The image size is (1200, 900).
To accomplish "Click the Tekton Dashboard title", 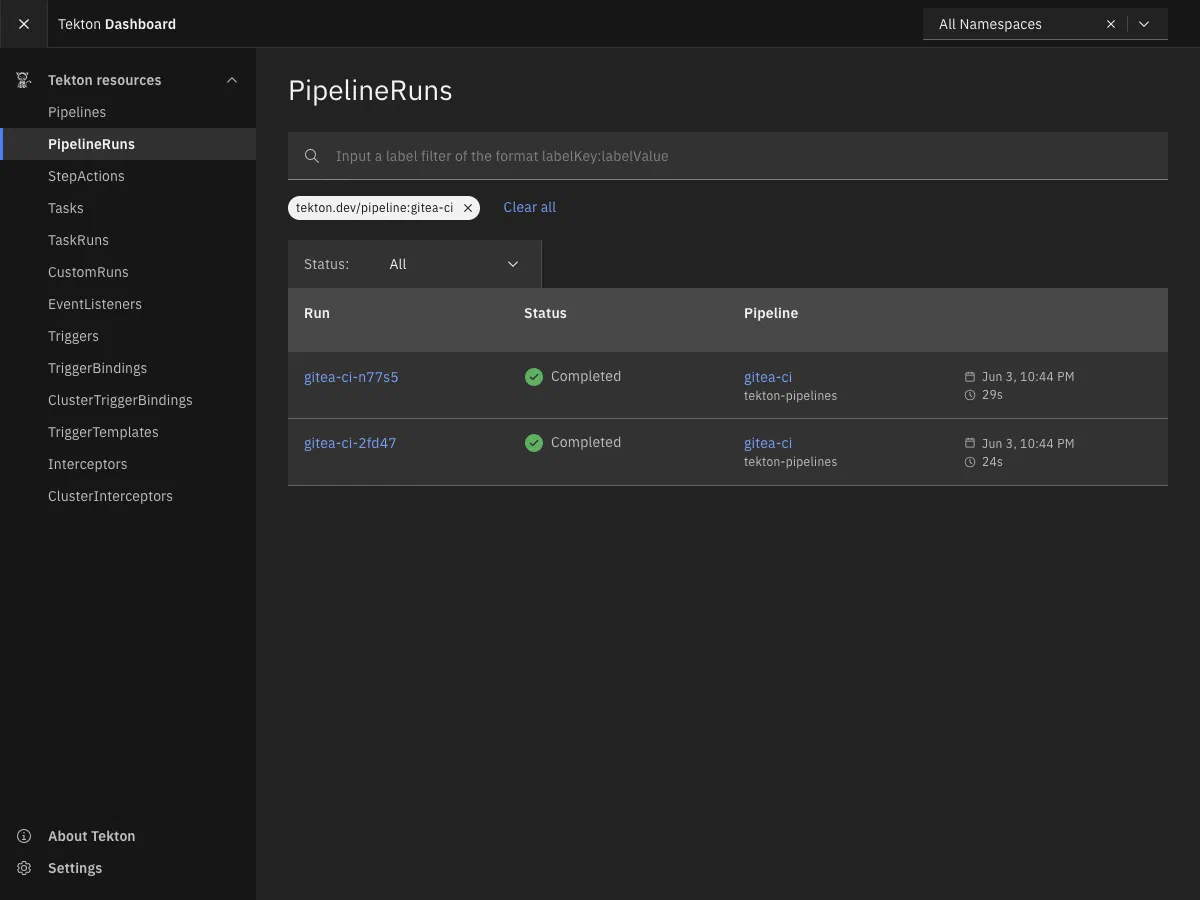I will [x=117, y=24].
